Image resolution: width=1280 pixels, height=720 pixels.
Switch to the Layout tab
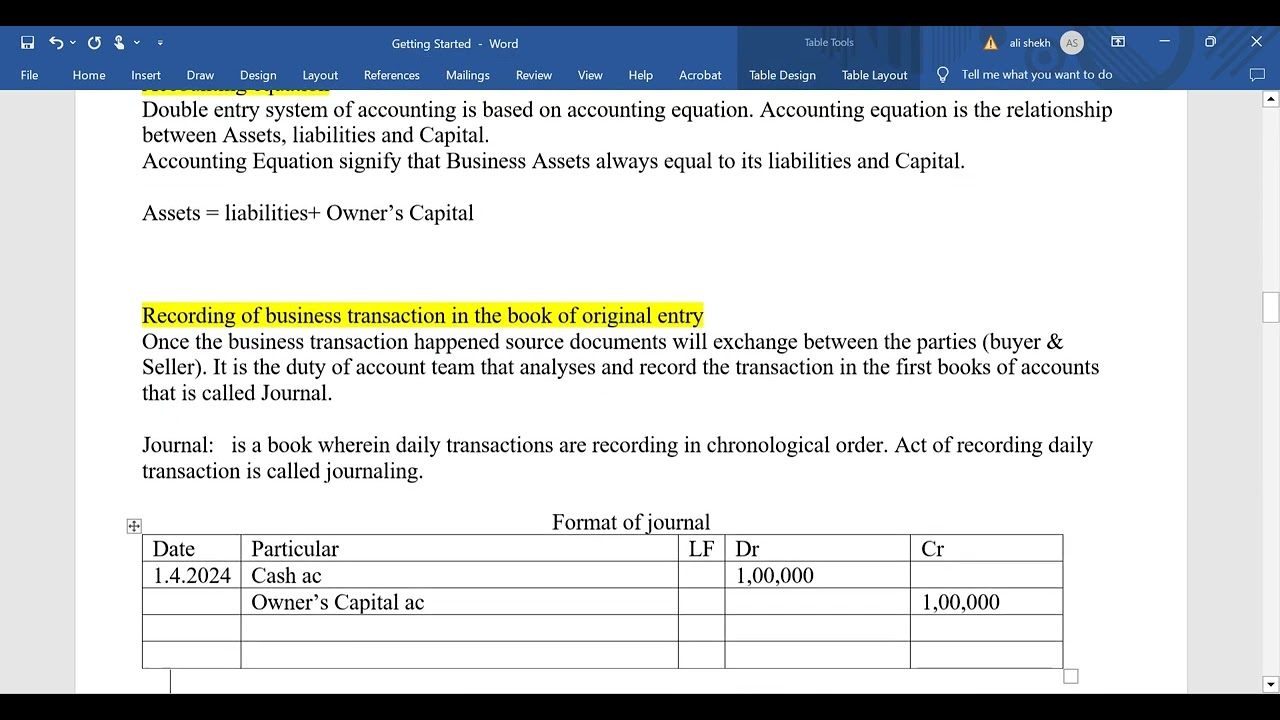pyautogui.click(x=320, y=75)
